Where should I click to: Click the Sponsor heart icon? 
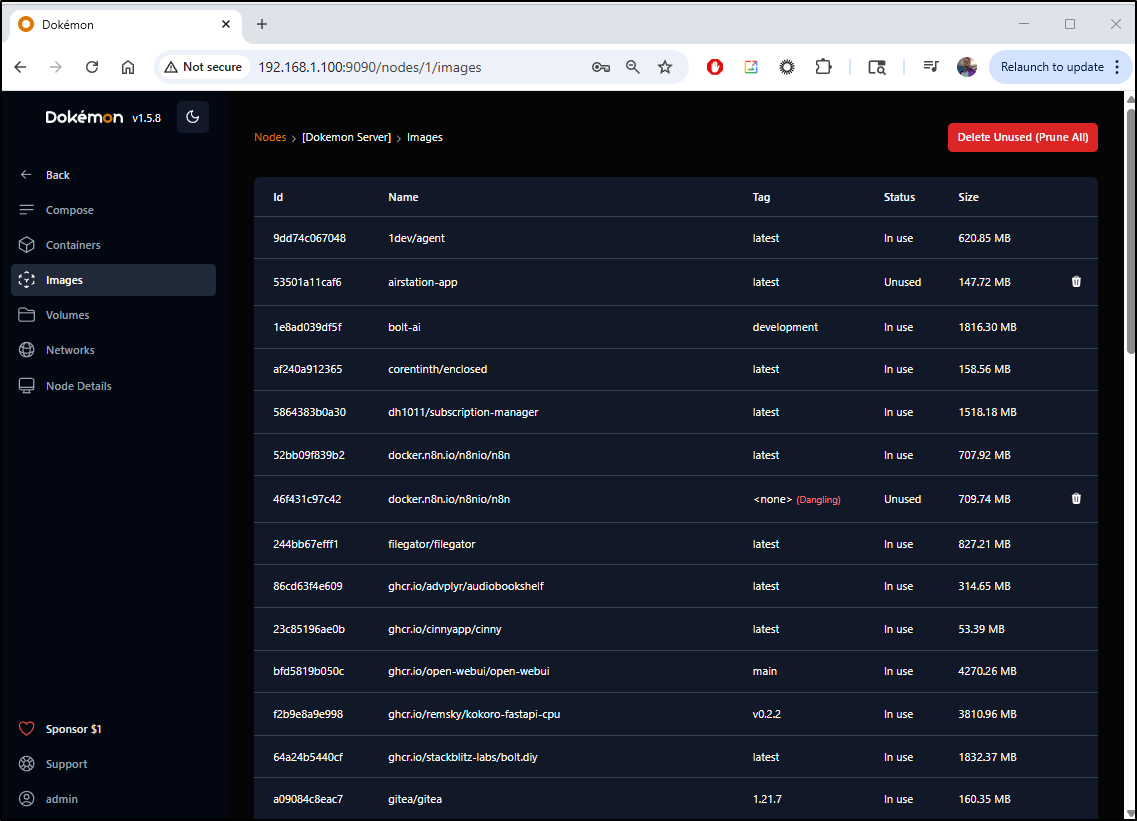pos(27,729)
